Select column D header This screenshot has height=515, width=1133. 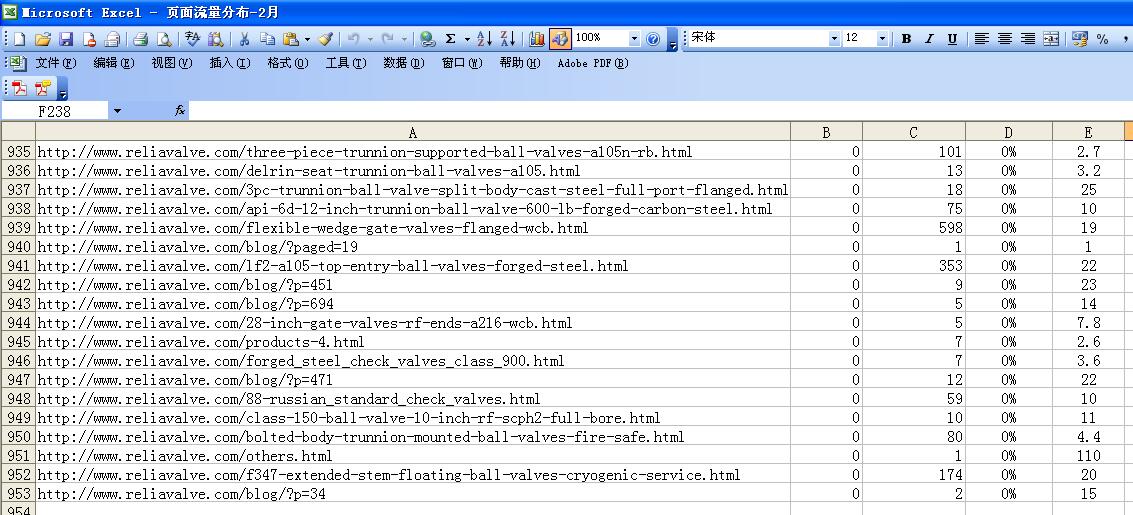click(x=1009, y=131)
